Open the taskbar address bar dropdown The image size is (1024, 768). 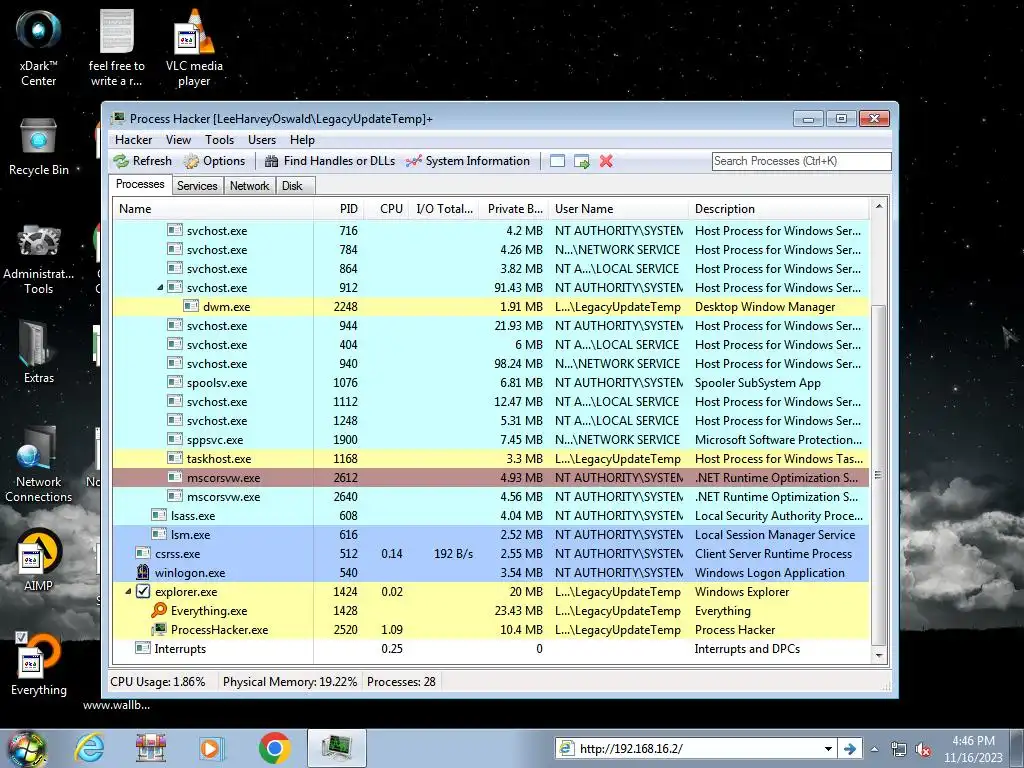pos(828,749)
